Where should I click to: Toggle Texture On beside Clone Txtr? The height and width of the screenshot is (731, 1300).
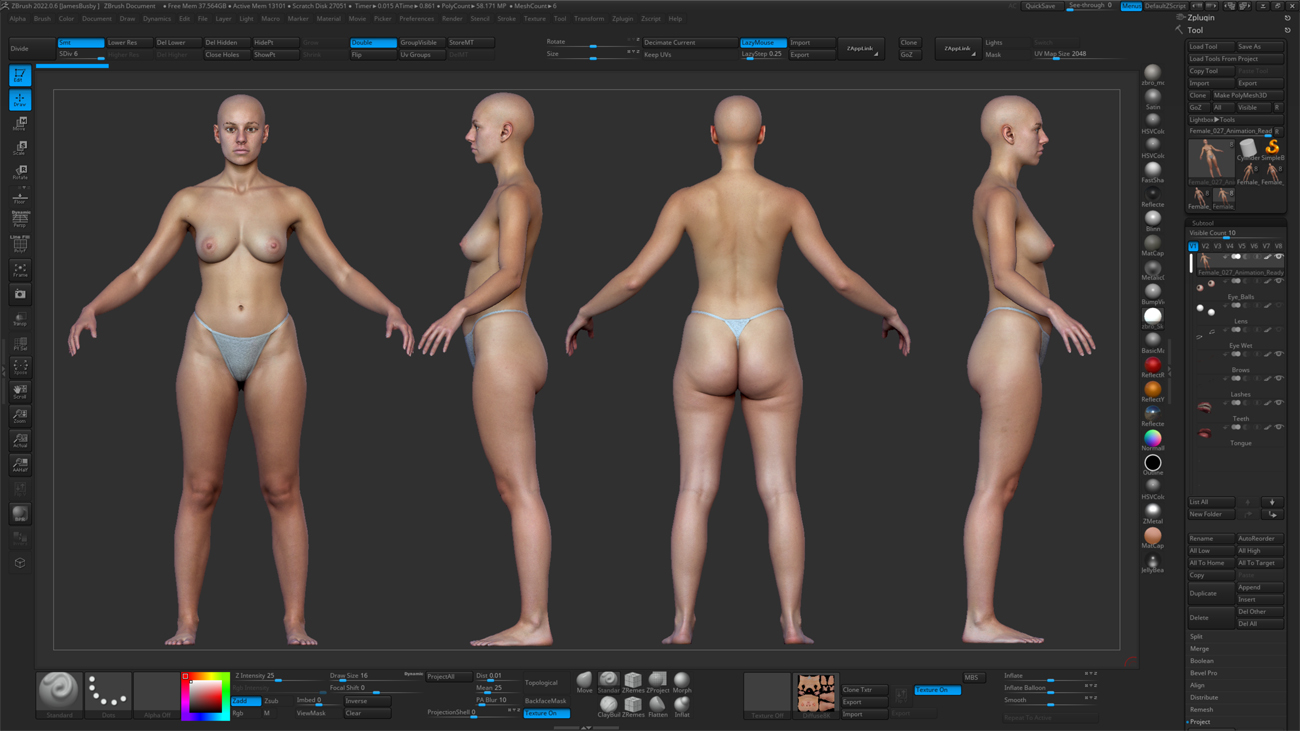[937, 690]
